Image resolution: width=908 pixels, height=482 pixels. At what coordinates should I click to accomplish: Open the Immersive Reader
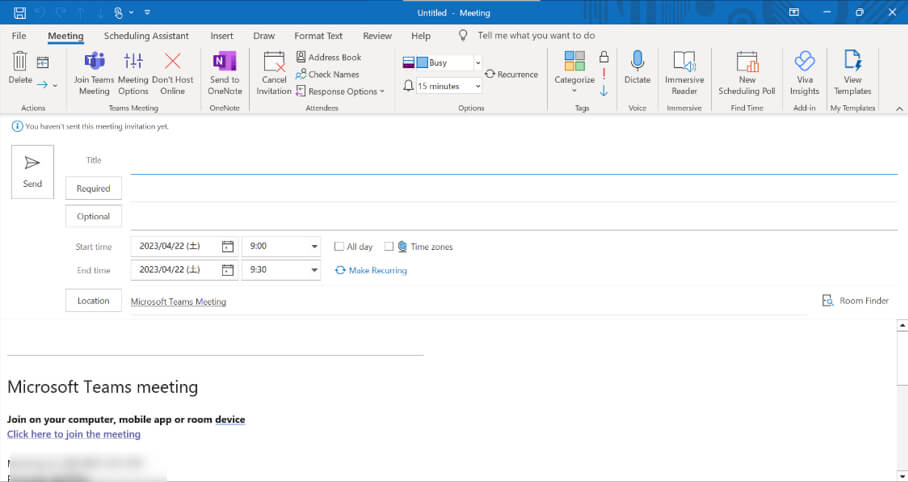click(x=684, y=62)
